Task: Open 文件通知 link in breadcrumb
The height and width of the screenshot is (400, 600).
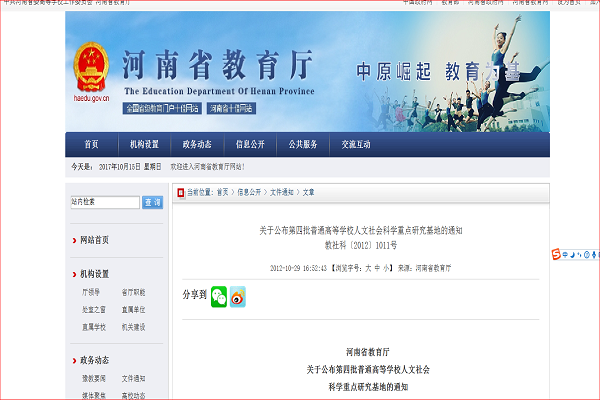Action: tap(281, 191)
